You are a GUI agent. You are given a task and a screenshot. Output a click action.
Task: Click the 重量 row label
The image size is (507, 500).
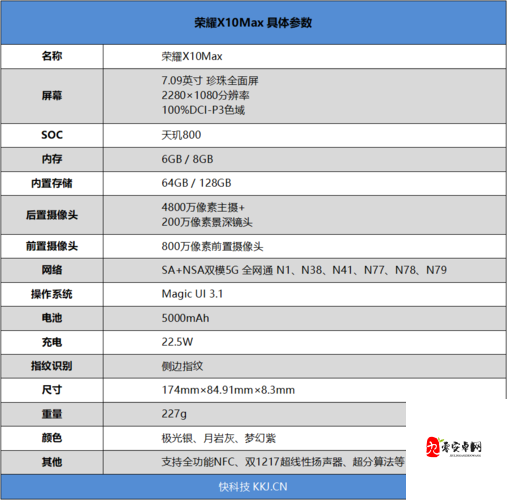tap(52, 414)
